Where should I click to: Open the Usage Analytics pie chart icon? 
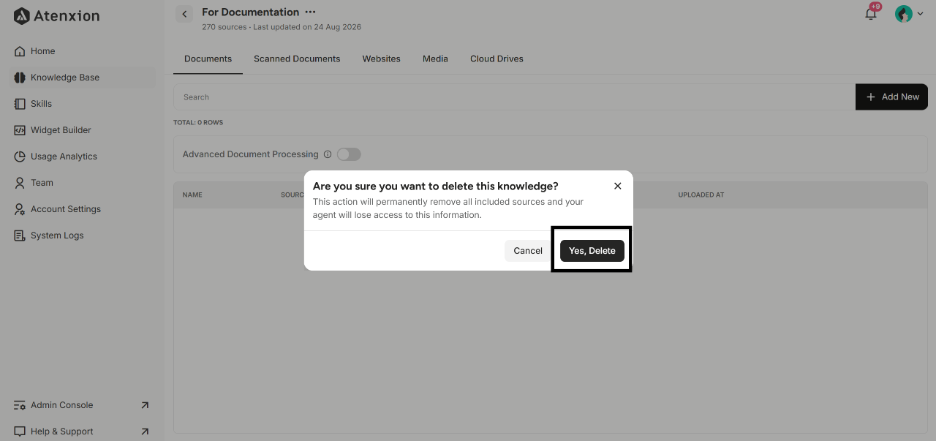[20, 156]
